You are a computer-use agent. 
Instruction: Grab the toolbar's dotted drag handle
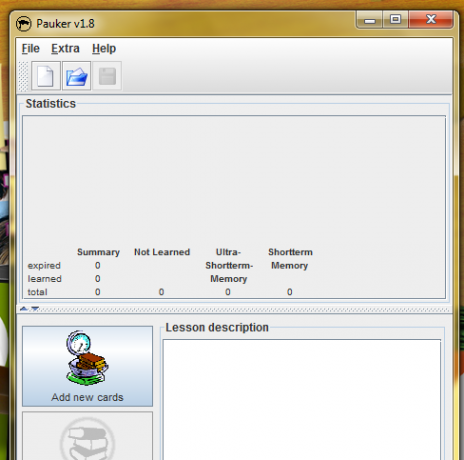click(24, 76)
